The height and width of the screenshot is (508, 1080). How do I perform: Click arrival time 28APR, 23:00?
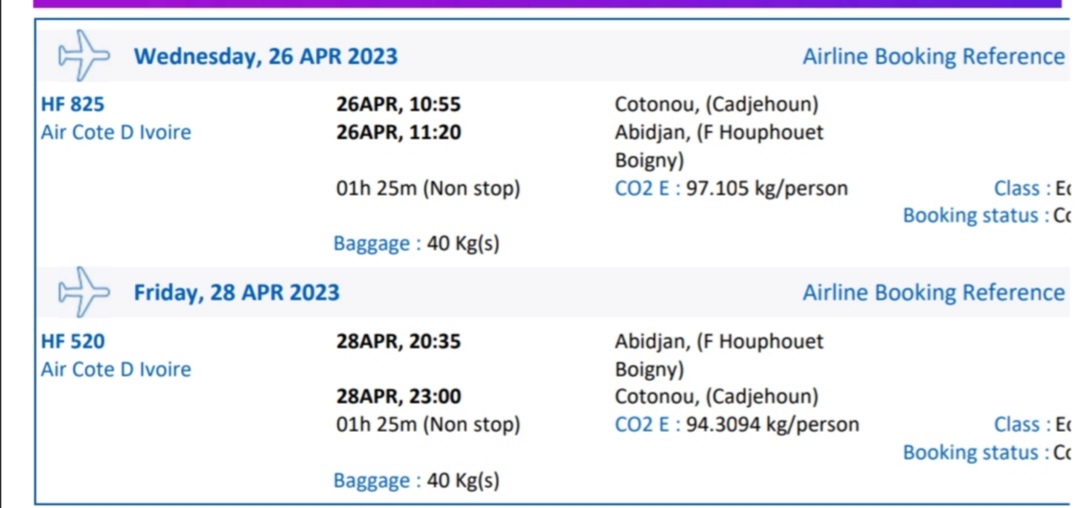pos(398,396)
